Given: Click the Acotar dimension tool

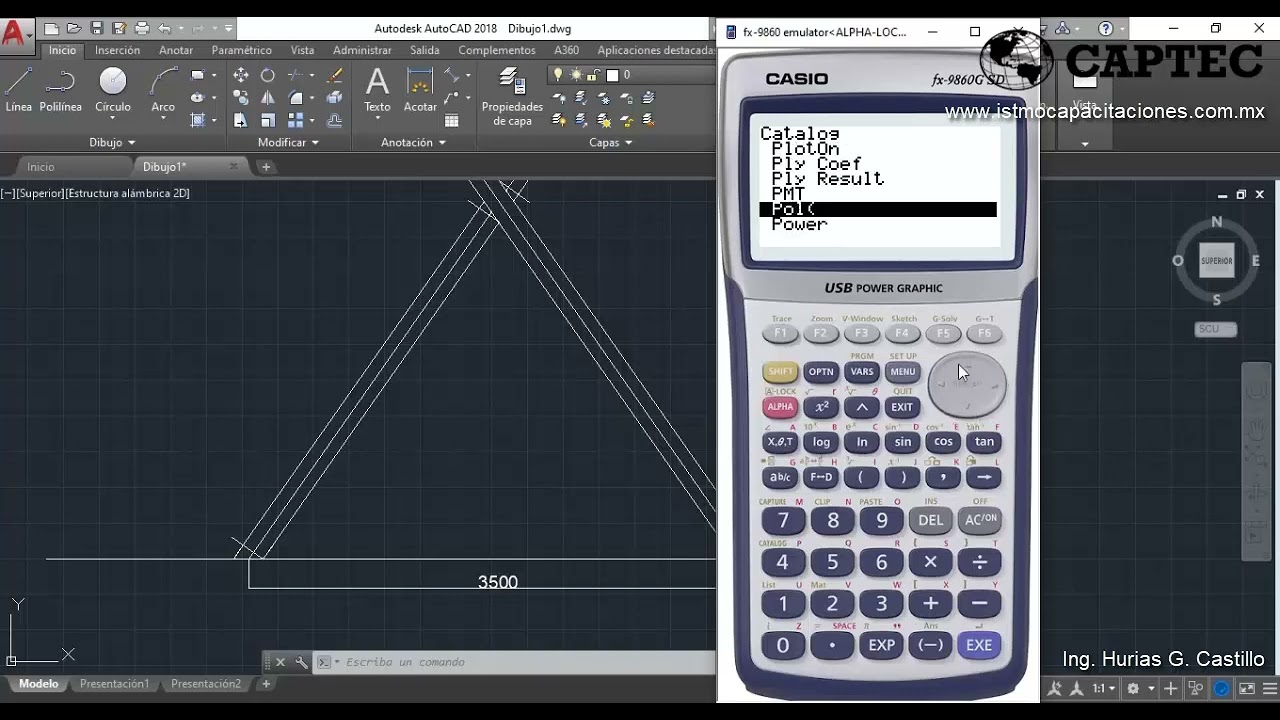Looking at the screenshot, I should tap(420, 90).
